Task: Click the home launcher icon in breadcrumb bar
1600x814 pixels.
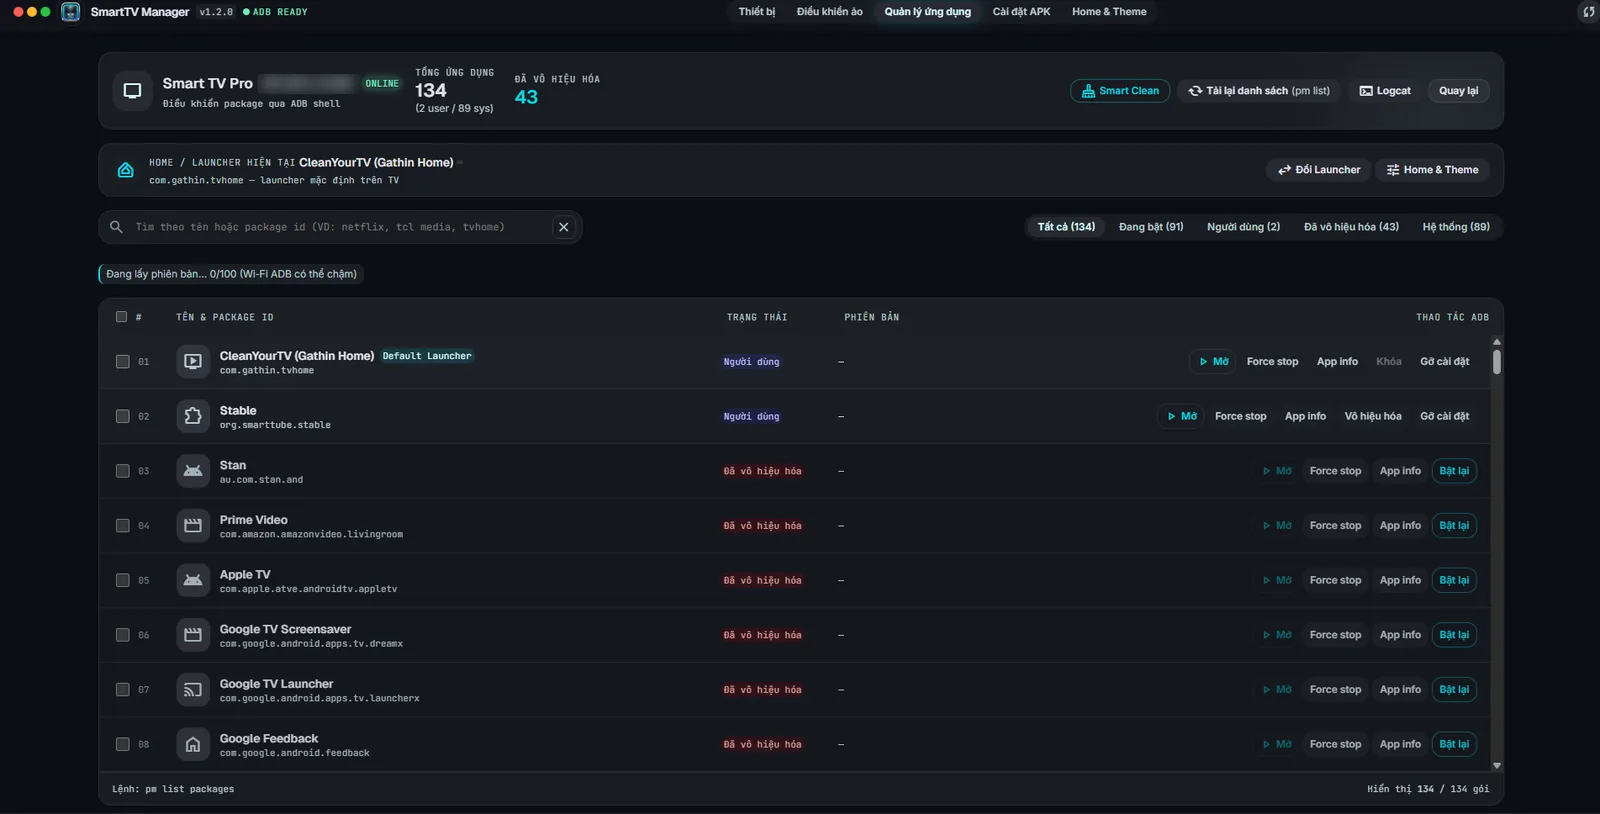Action: pyautogui.click(x=126, y=170)
